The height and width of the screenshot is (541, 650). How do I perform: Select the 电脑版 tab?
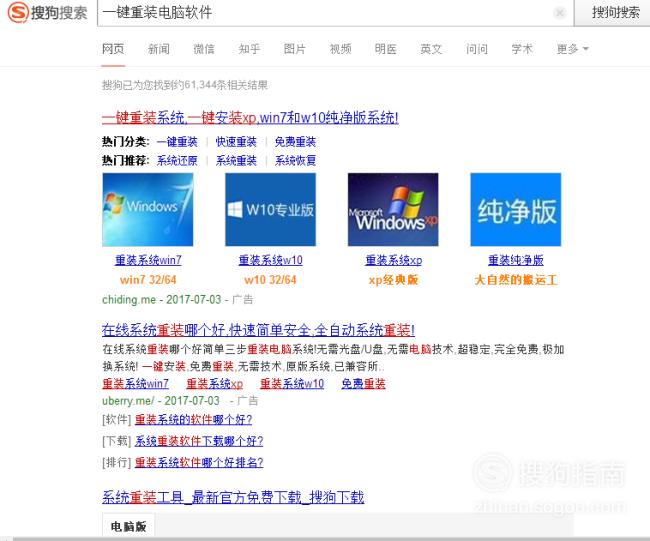click(x=129, y=526)
